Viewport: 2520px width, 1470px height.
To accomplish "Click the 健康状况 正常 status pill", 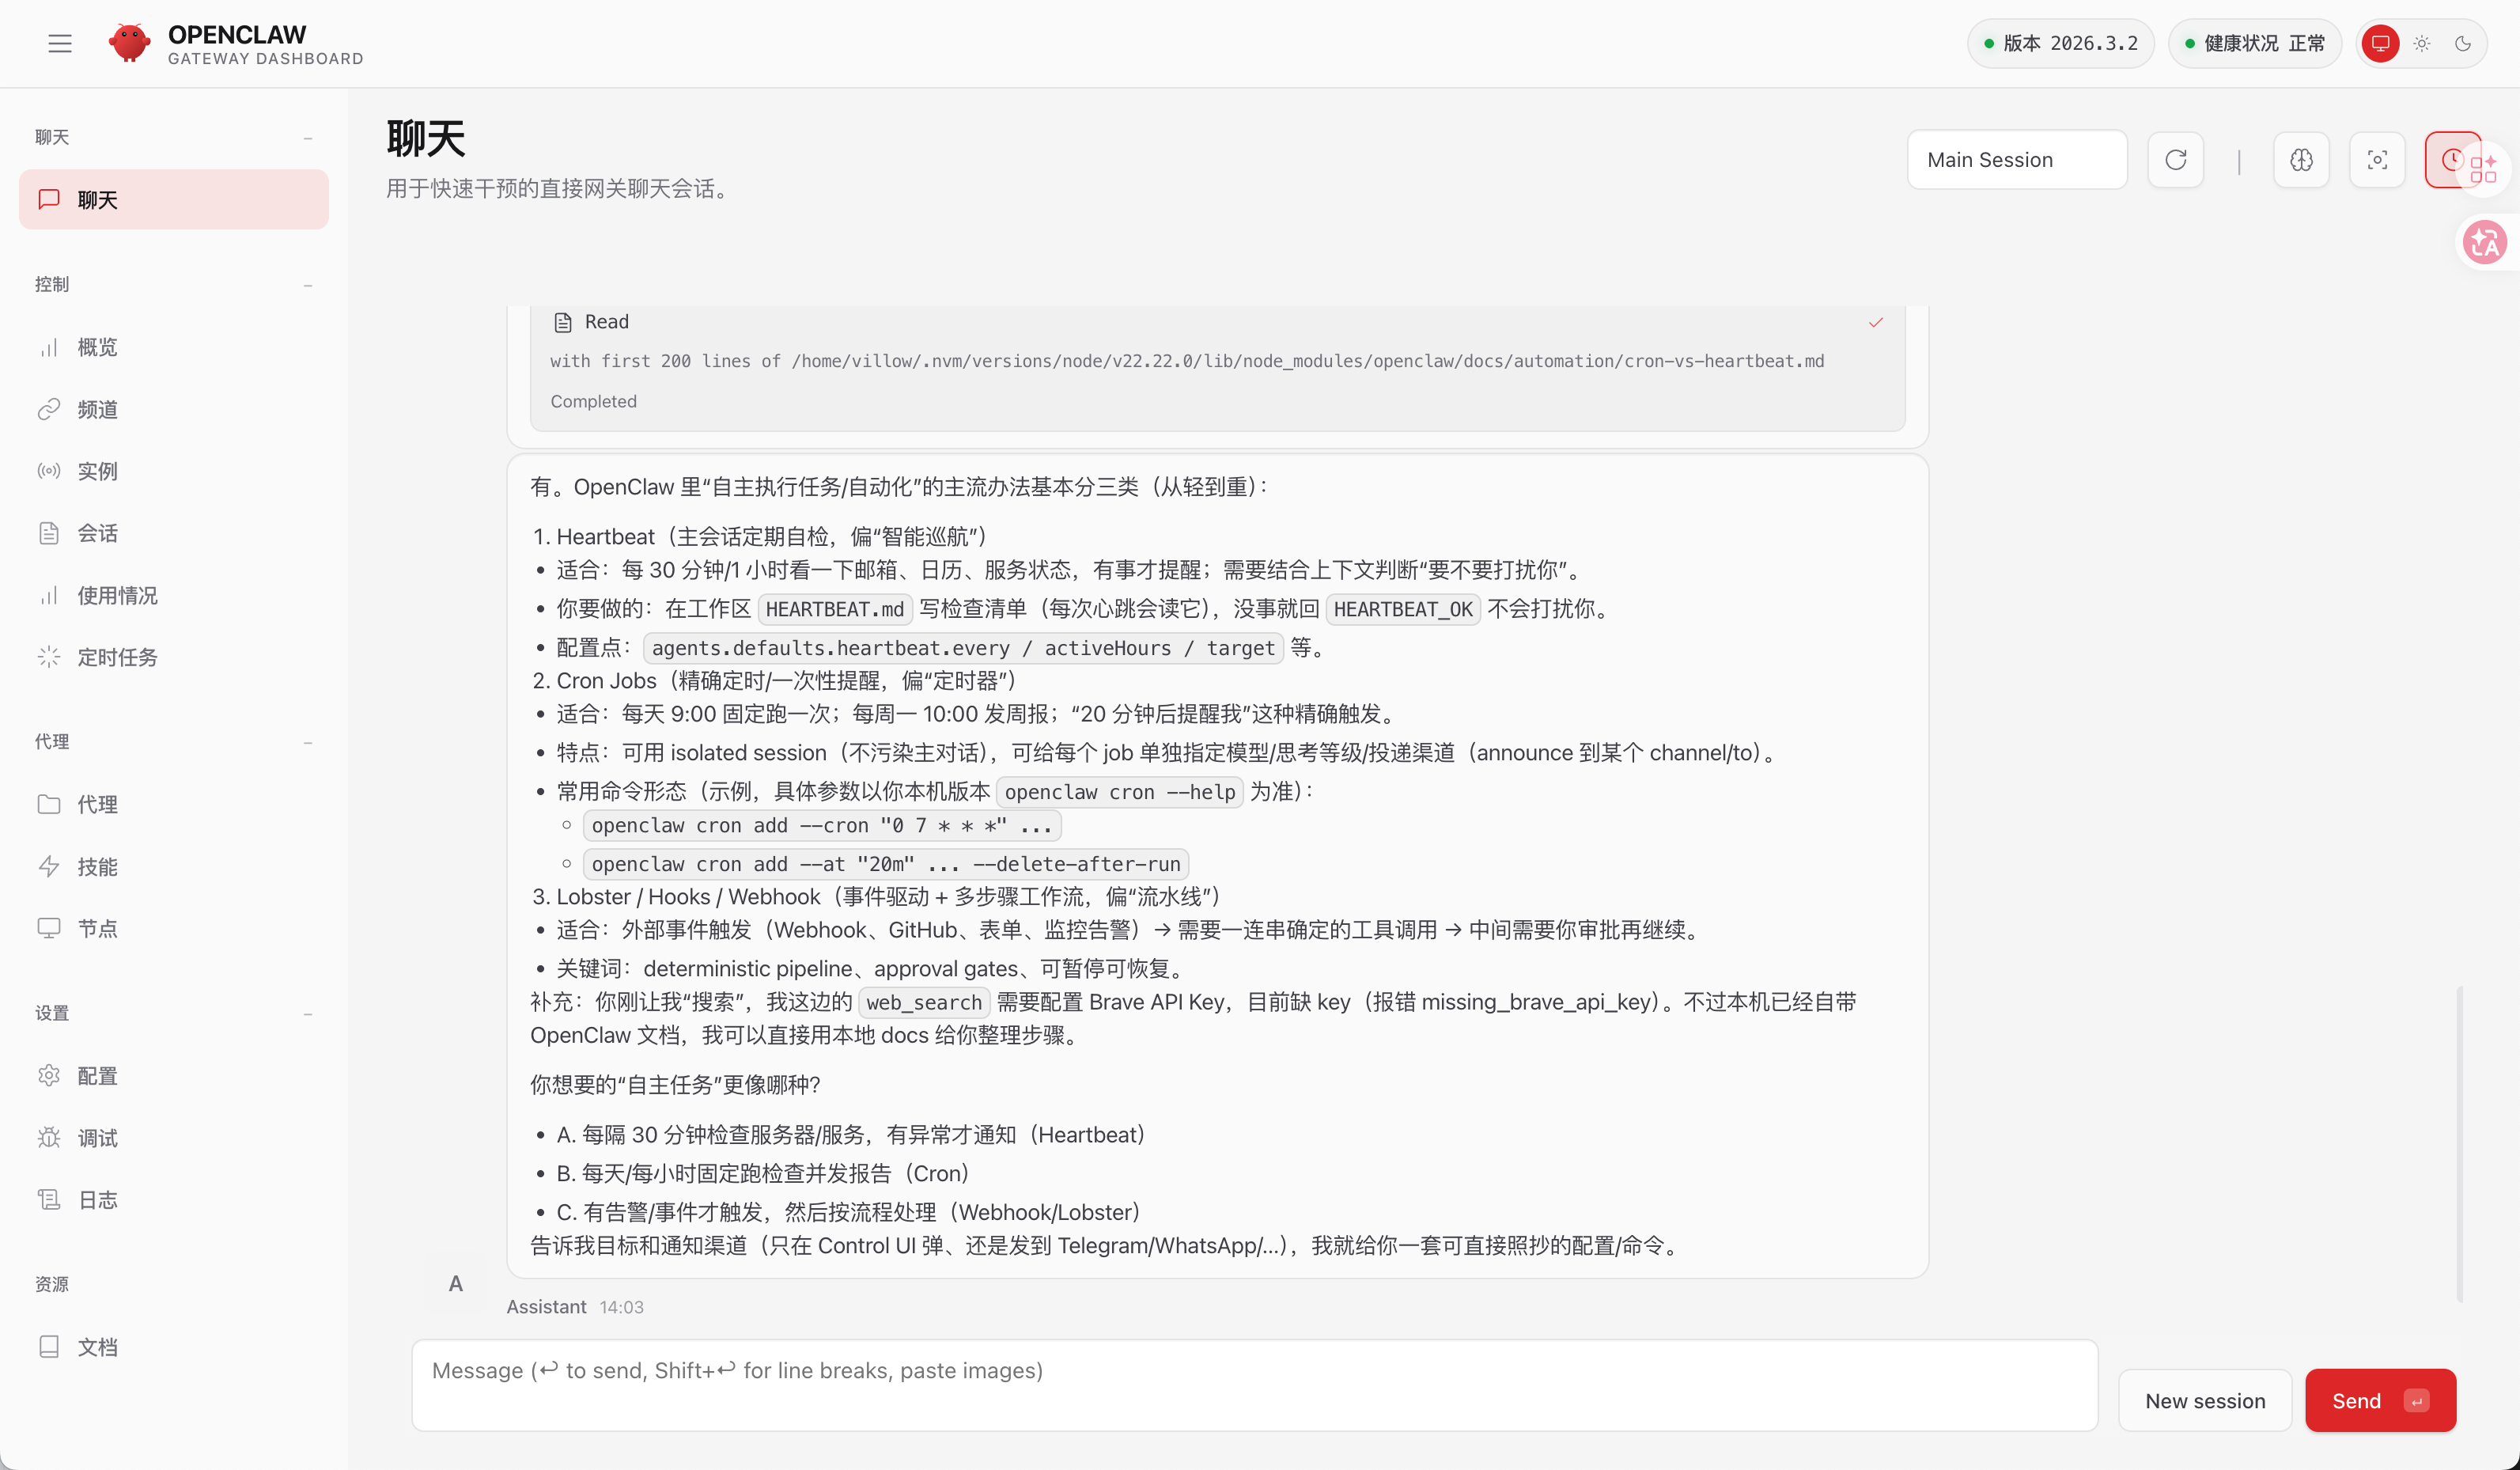I will 2254,43.
